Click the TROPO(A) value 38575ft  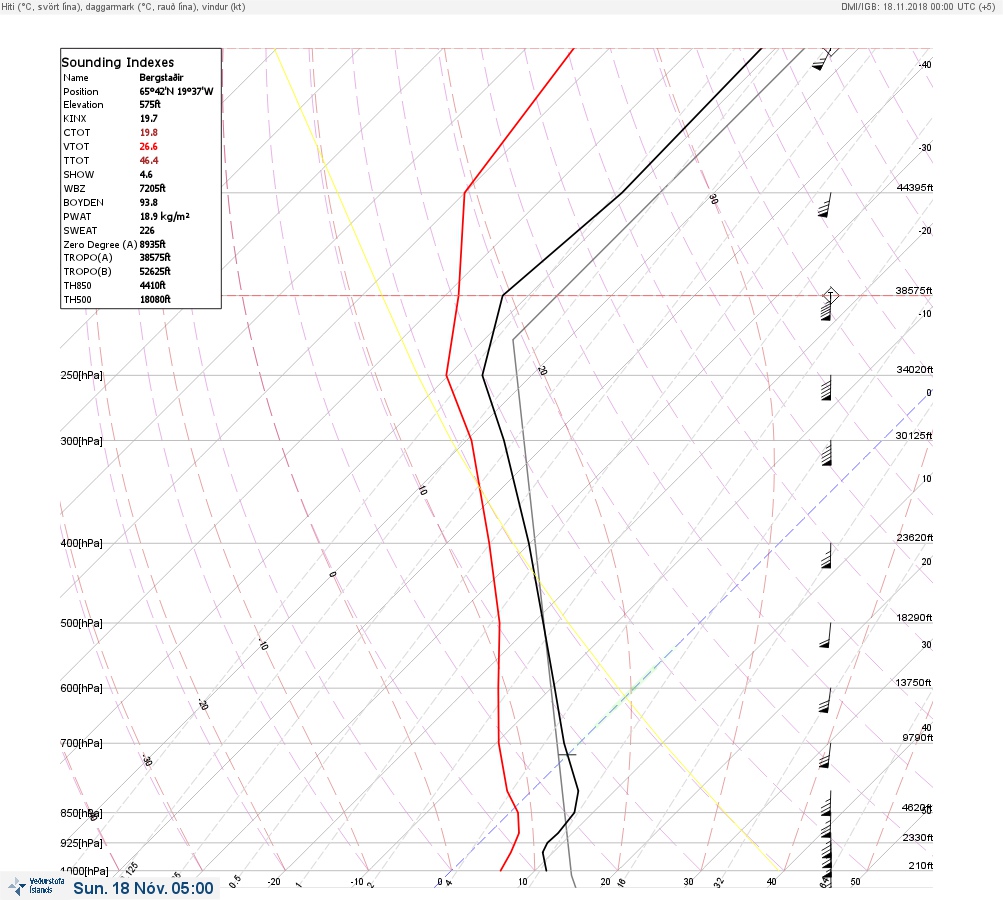tap(155, 257)
